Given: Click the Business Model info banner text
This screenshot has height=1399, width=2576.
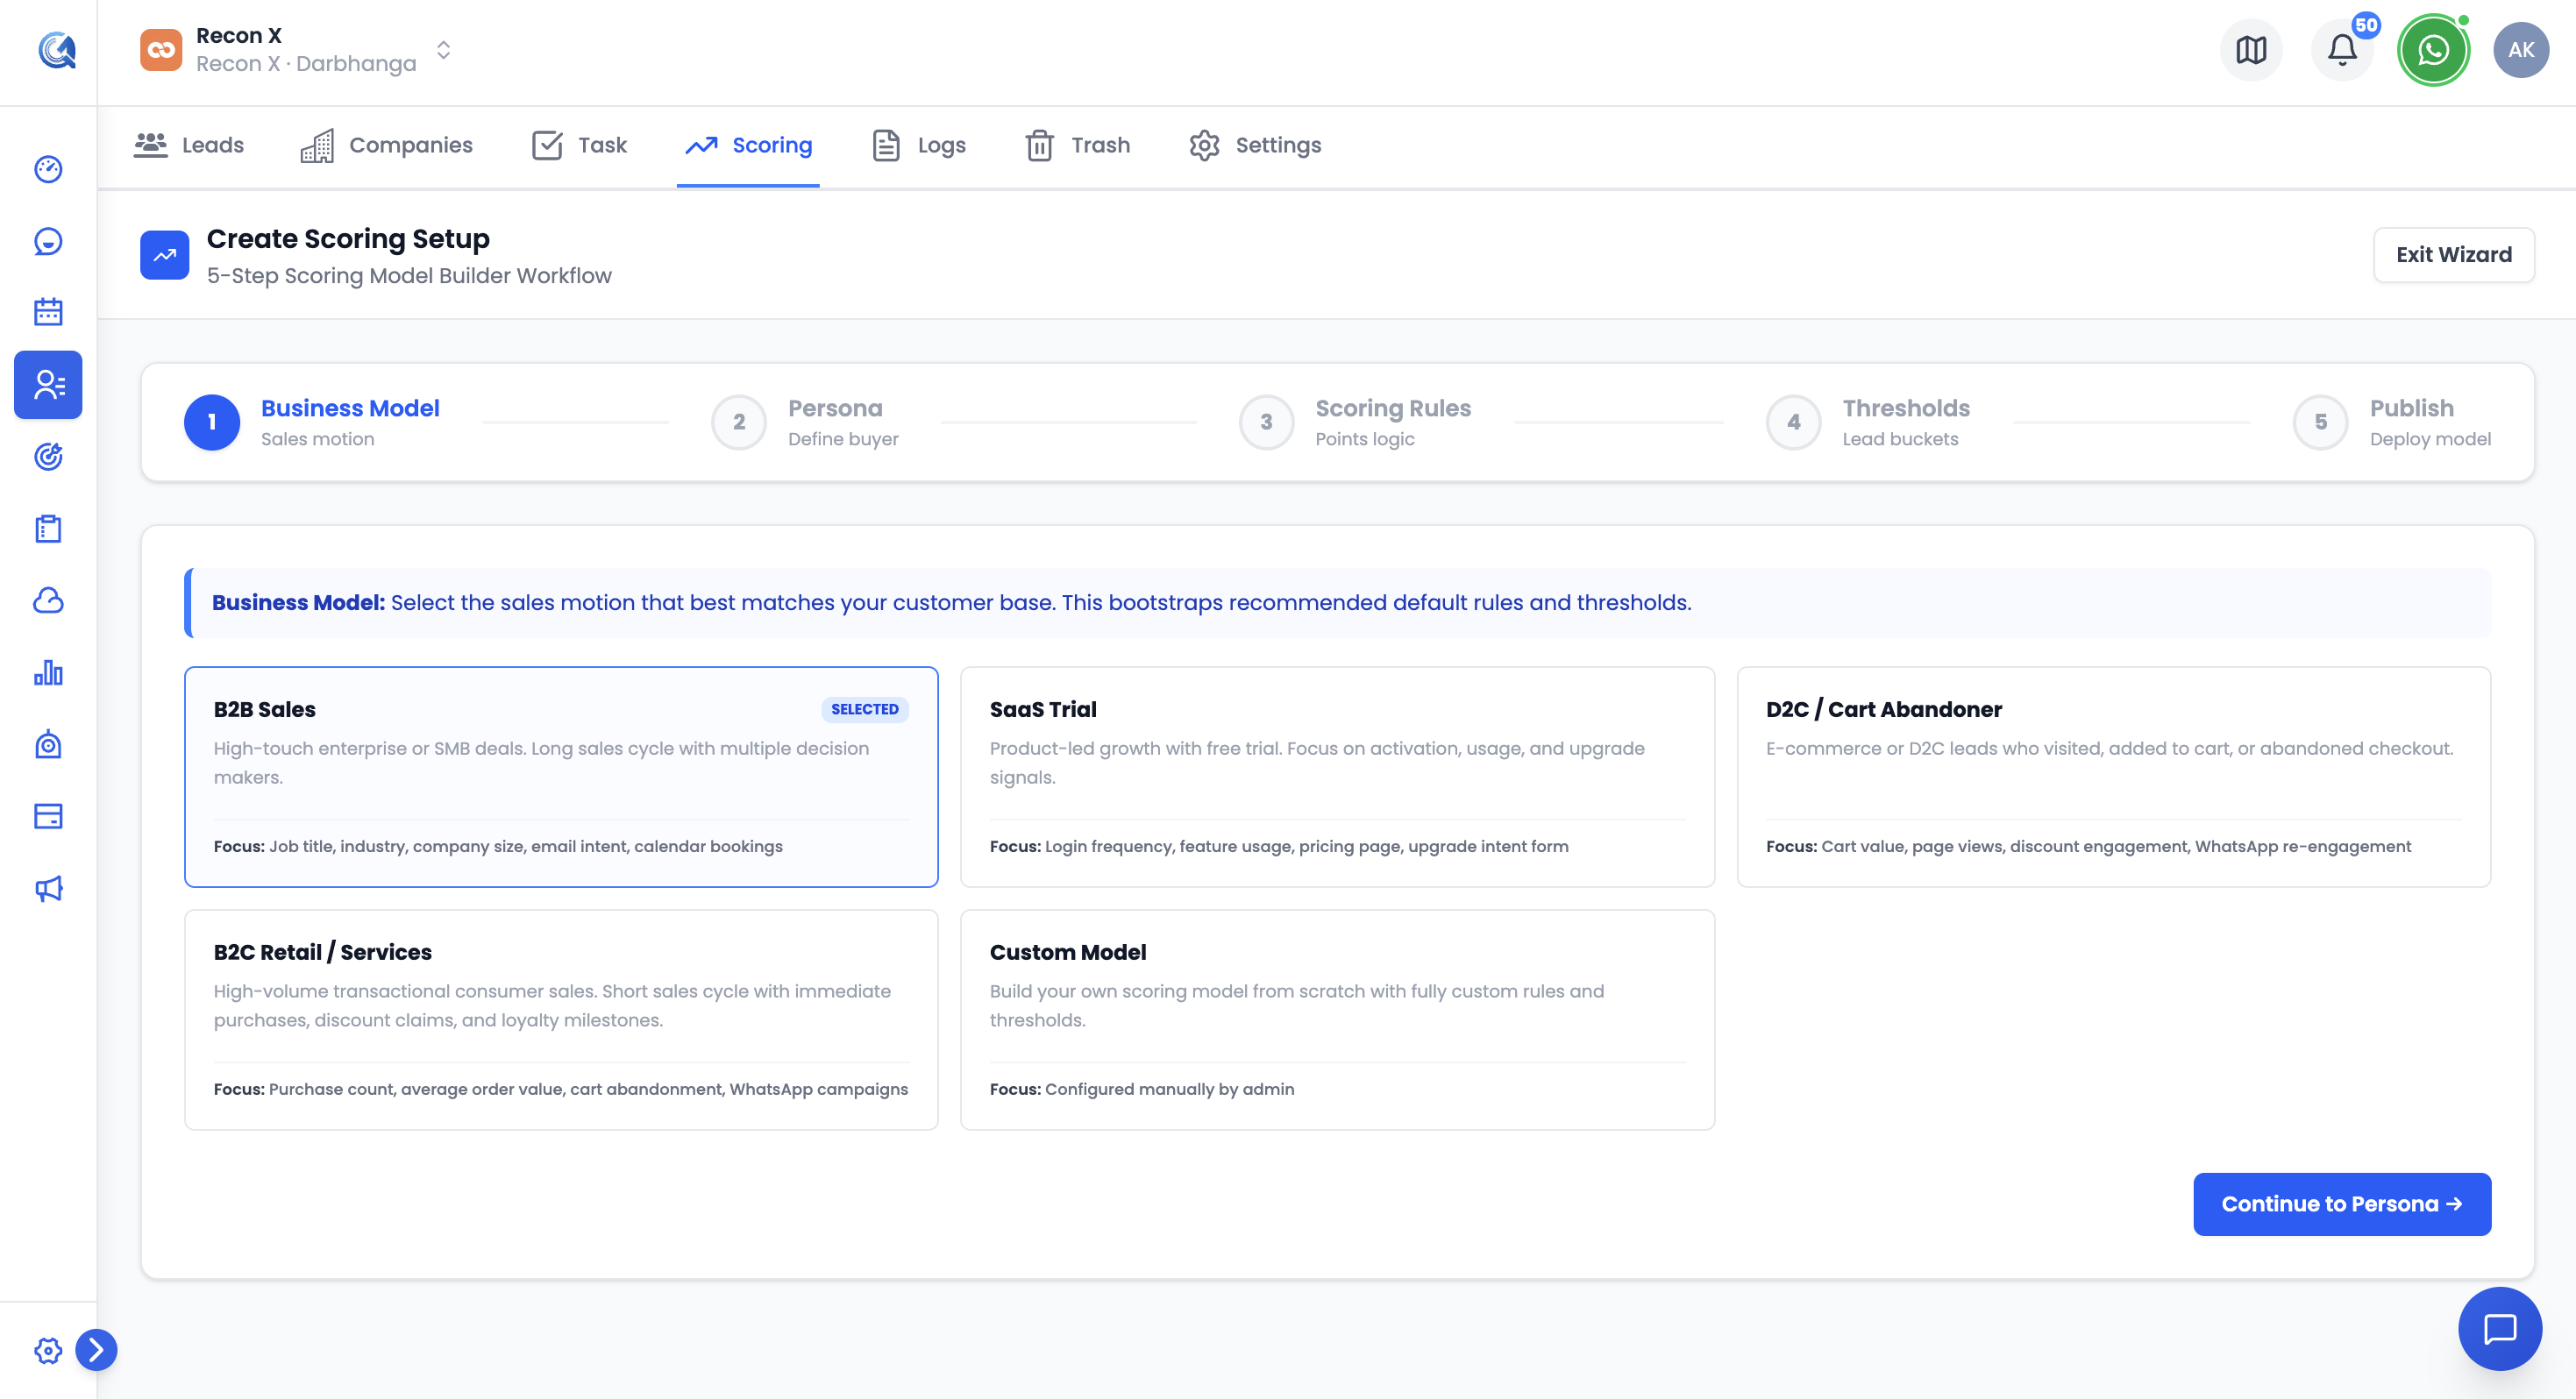Looking at the screenshot, I should 951,603.
